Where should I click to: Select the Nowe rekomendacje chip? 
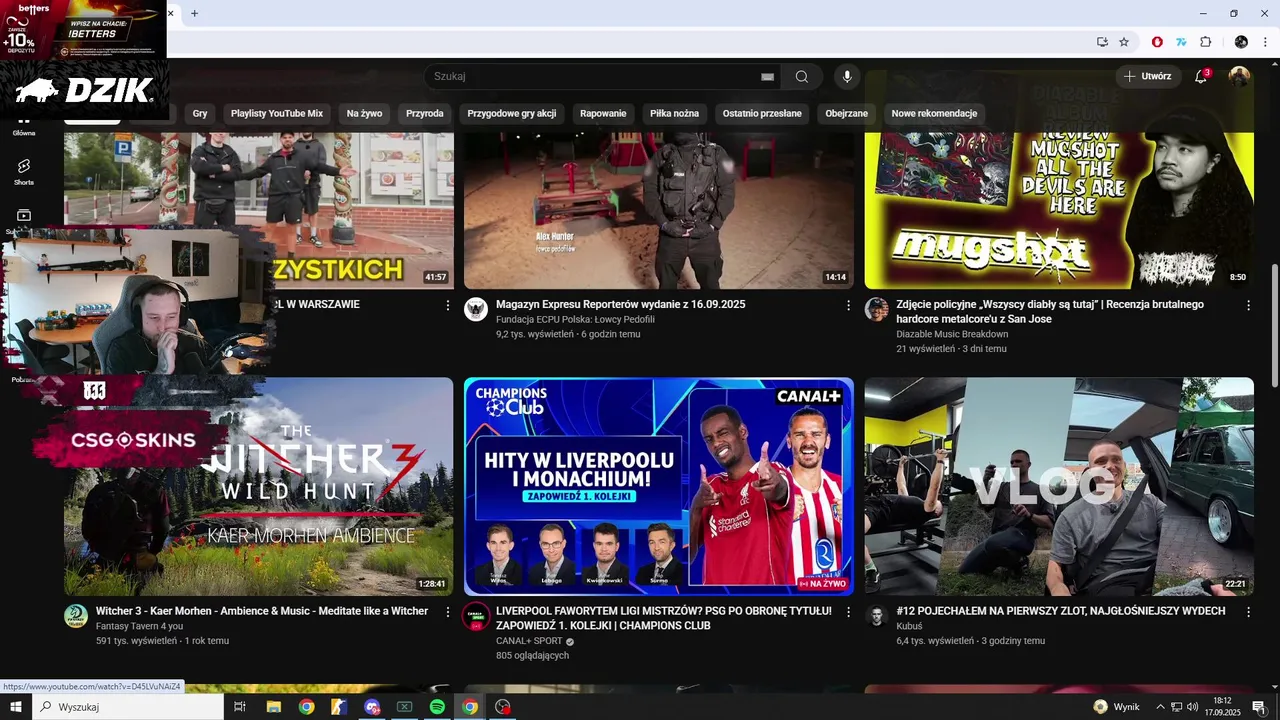pyautogui.click(x=934, y=113)
